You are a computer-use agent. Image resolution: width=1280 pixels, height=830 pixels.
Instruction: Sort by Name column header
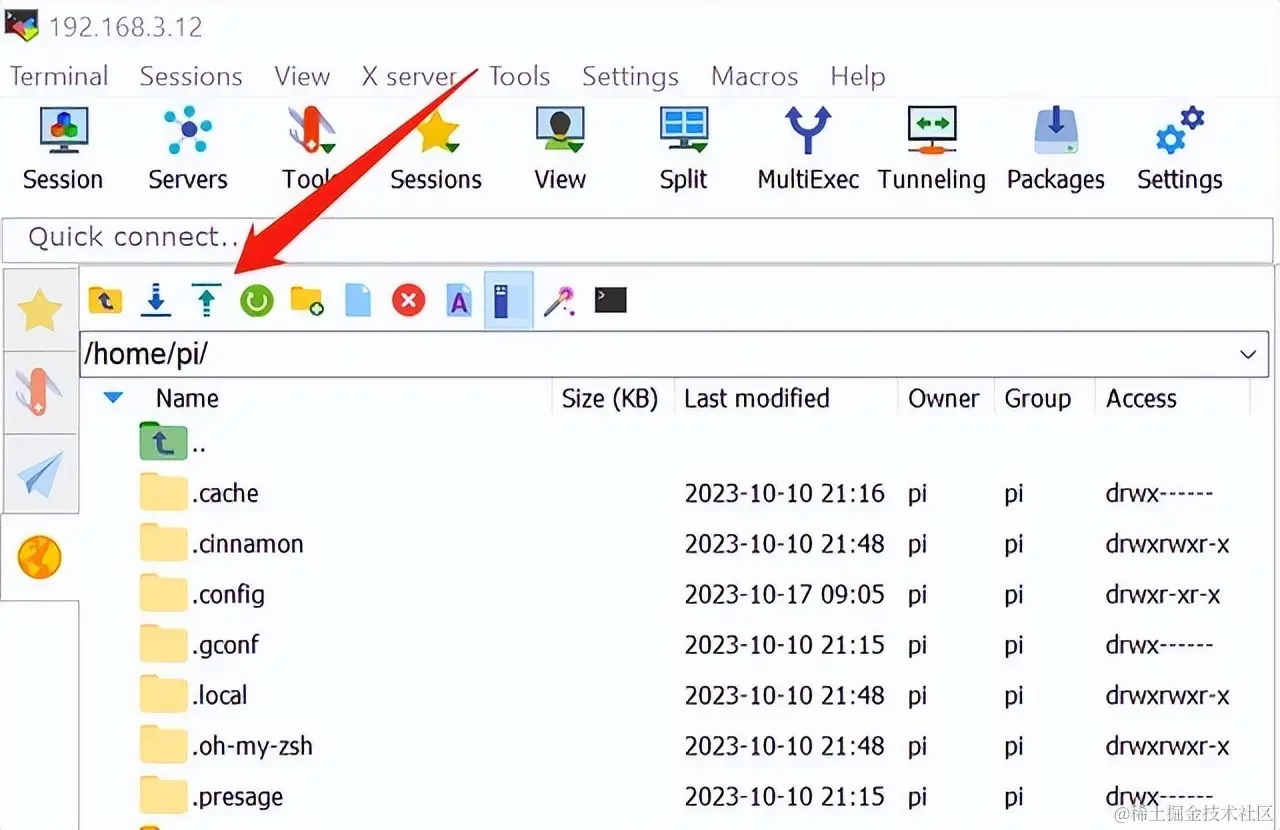click(x=187, y=398)
